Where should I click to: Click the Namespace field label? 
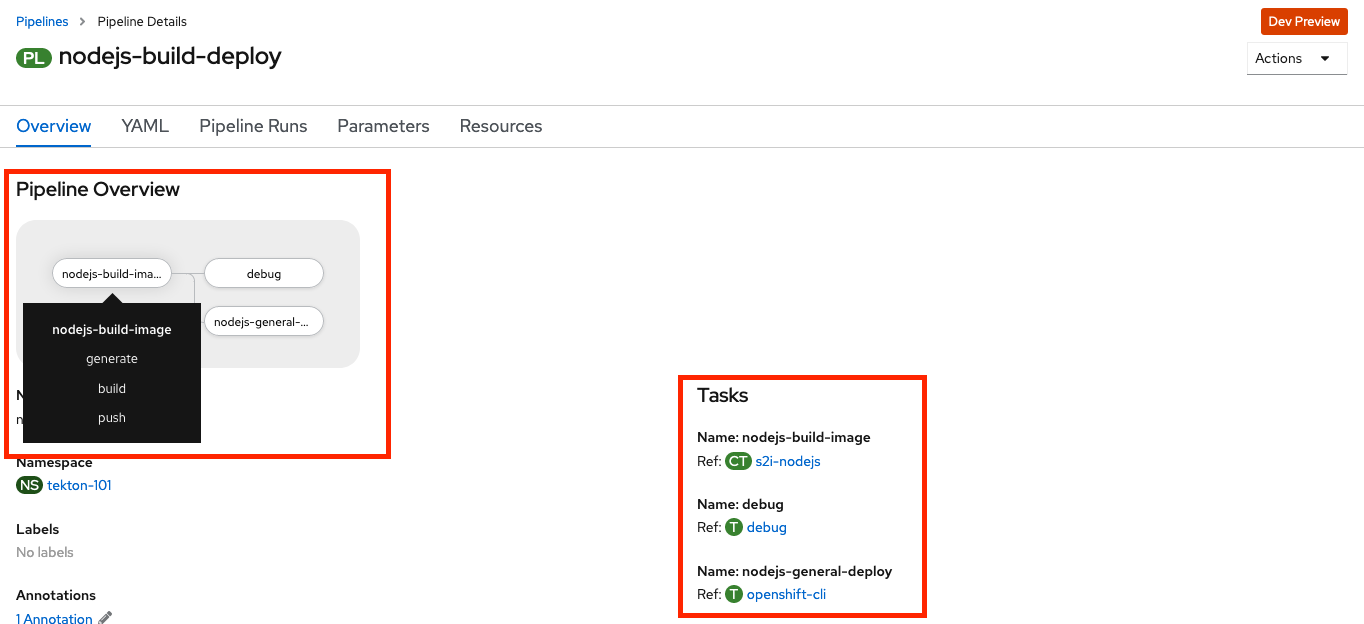click(x=54, y=463)
